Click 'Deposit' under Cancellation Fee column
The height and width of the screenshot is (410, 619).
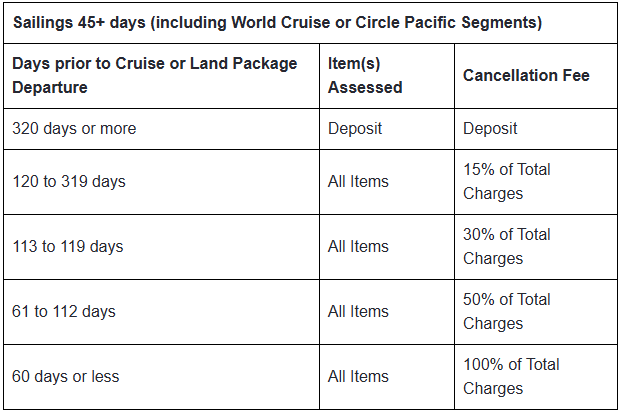[x=490, y=129]
